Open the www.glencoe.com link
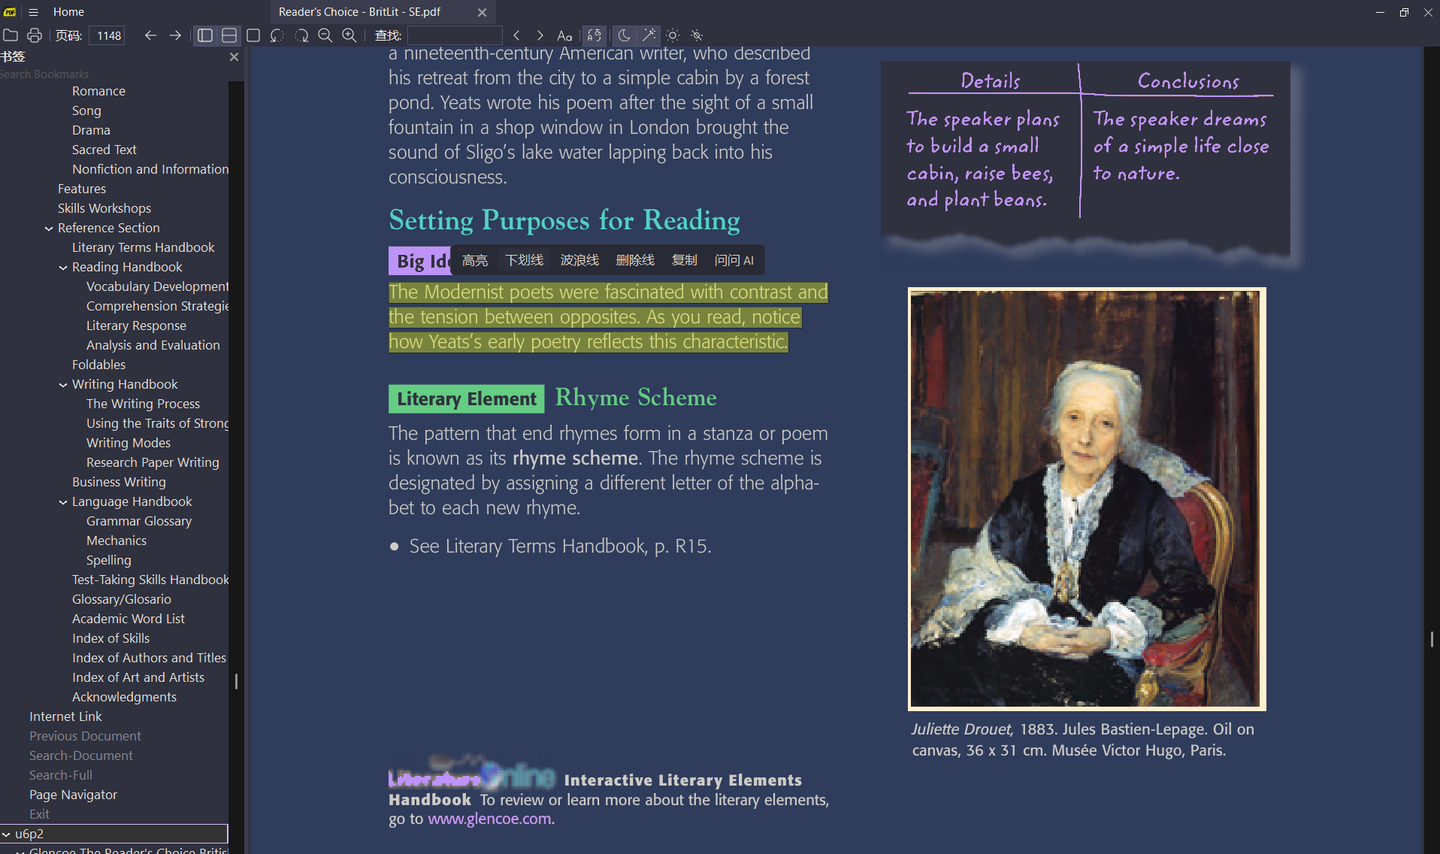 pyautogui.click(x=489, y=819)
